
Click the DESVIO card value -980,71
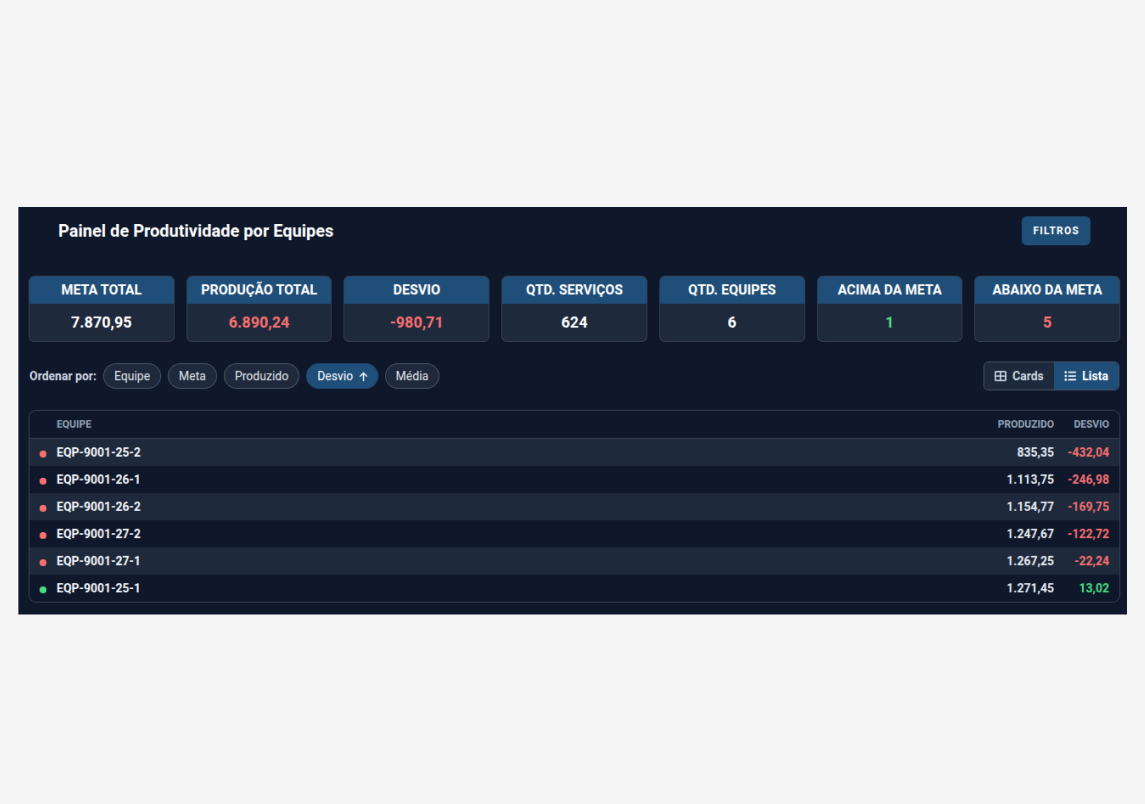point(416,323)
